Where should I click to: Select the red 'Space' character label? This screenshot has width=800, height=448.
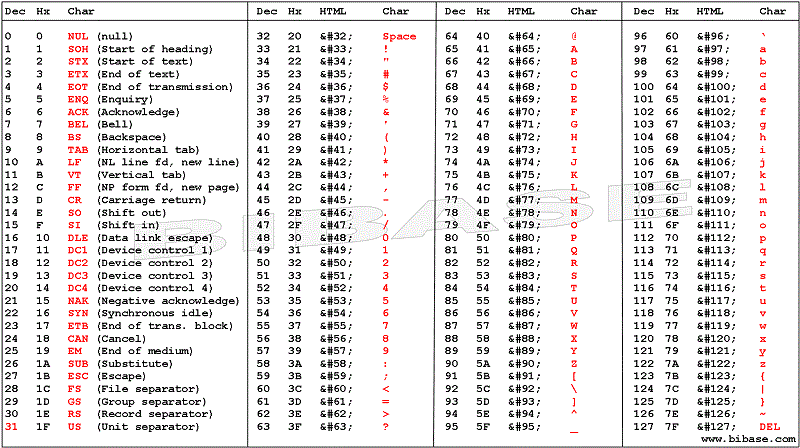coord(399,35)
